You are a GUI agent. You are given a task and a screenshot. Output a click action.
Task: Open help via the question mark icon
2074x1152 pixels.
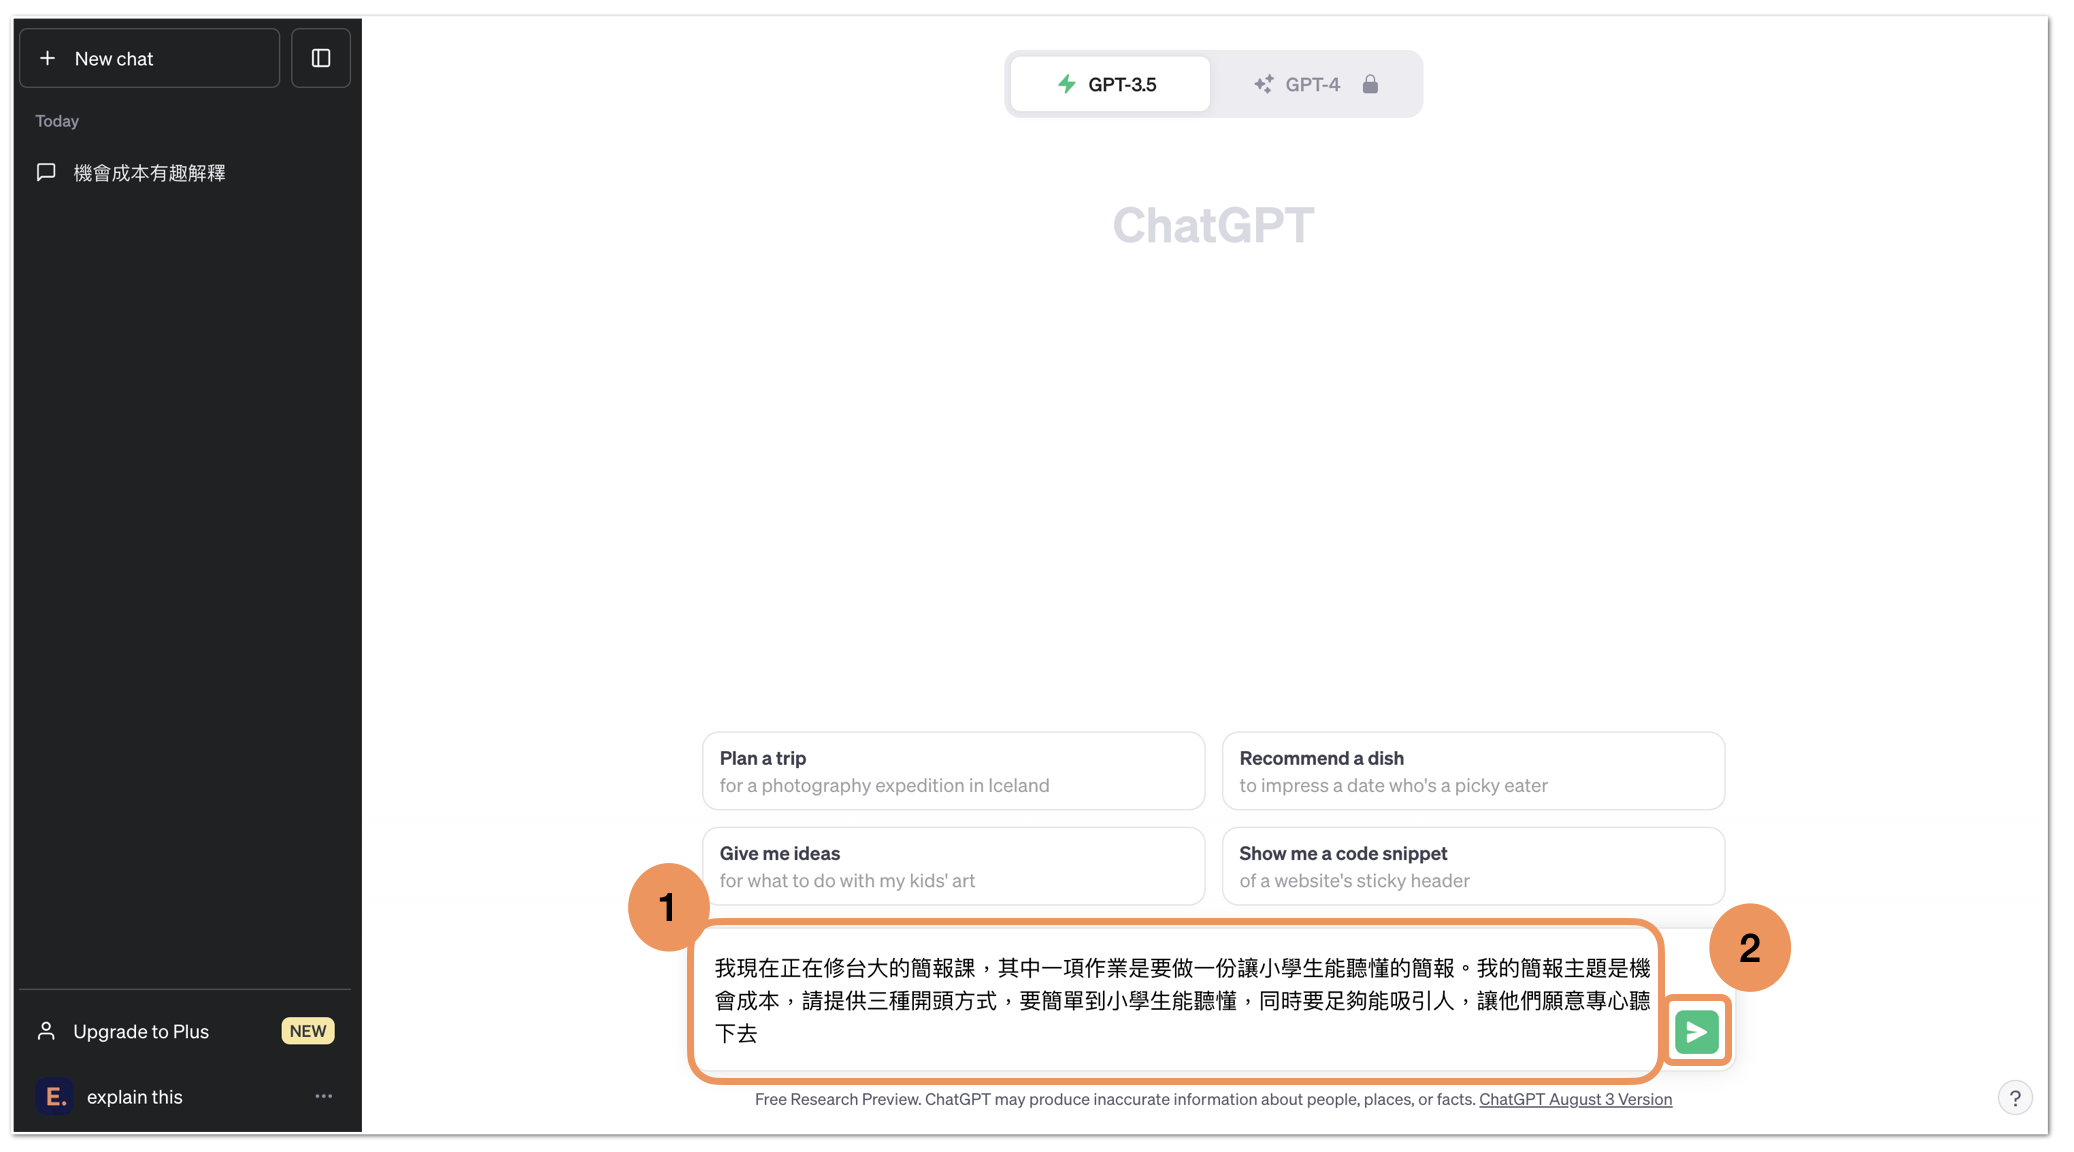(x=2016, y=1097)
